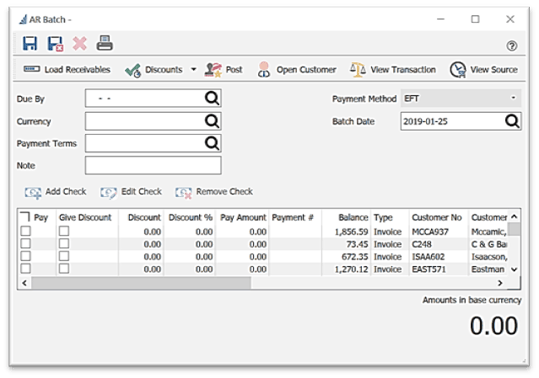
Task: Click the grid's scroll right arrow
Action: coord(500,283)
